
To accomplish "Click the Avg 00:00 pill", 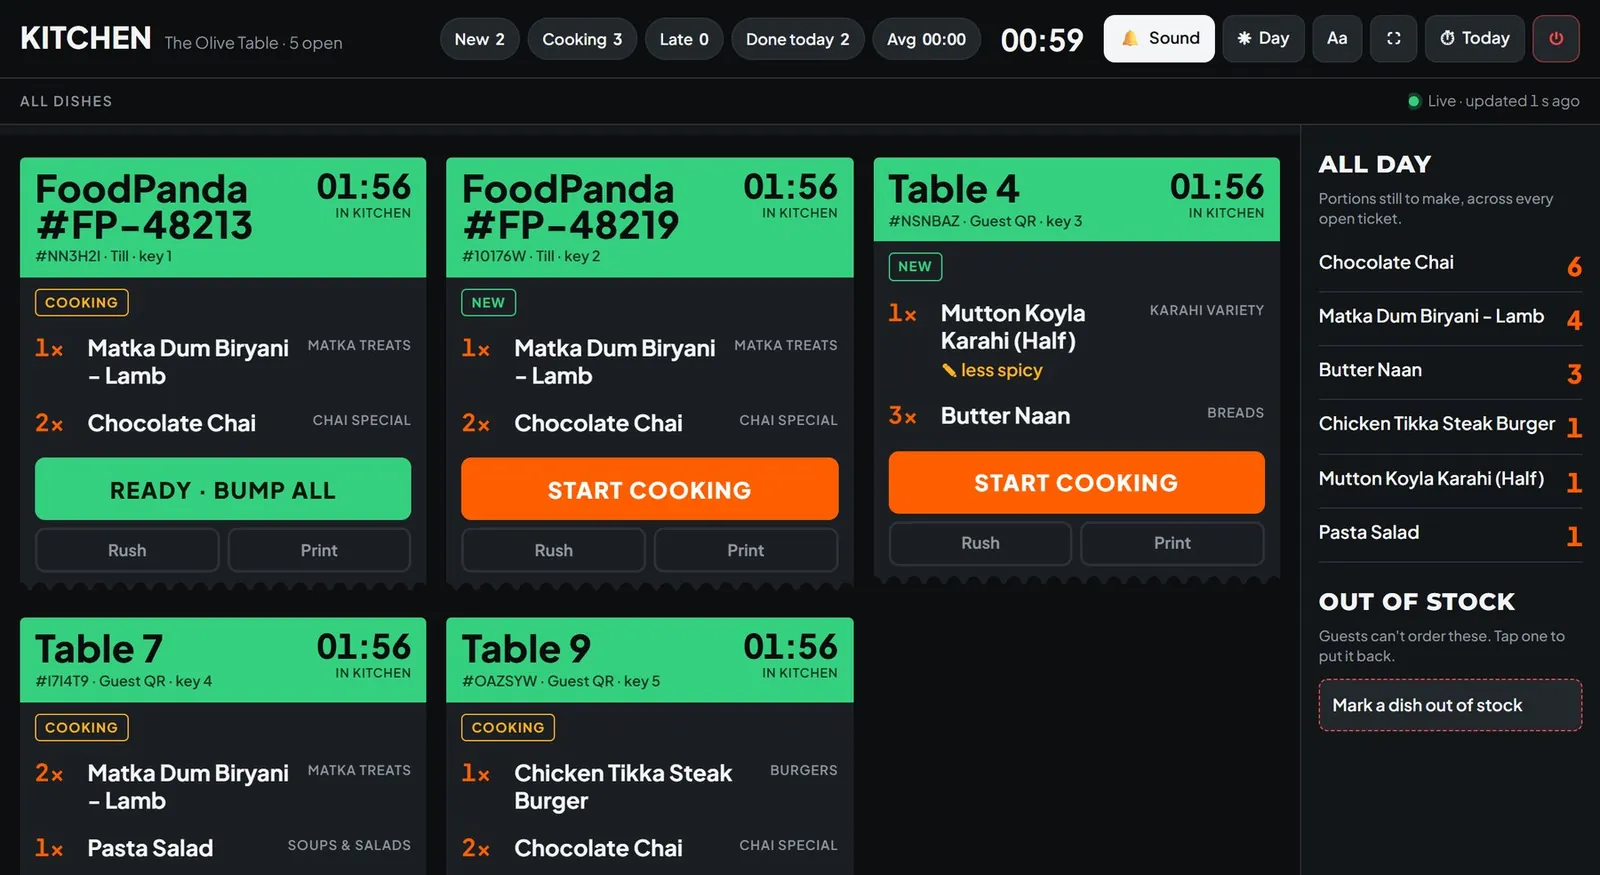I will coord(926,39).
